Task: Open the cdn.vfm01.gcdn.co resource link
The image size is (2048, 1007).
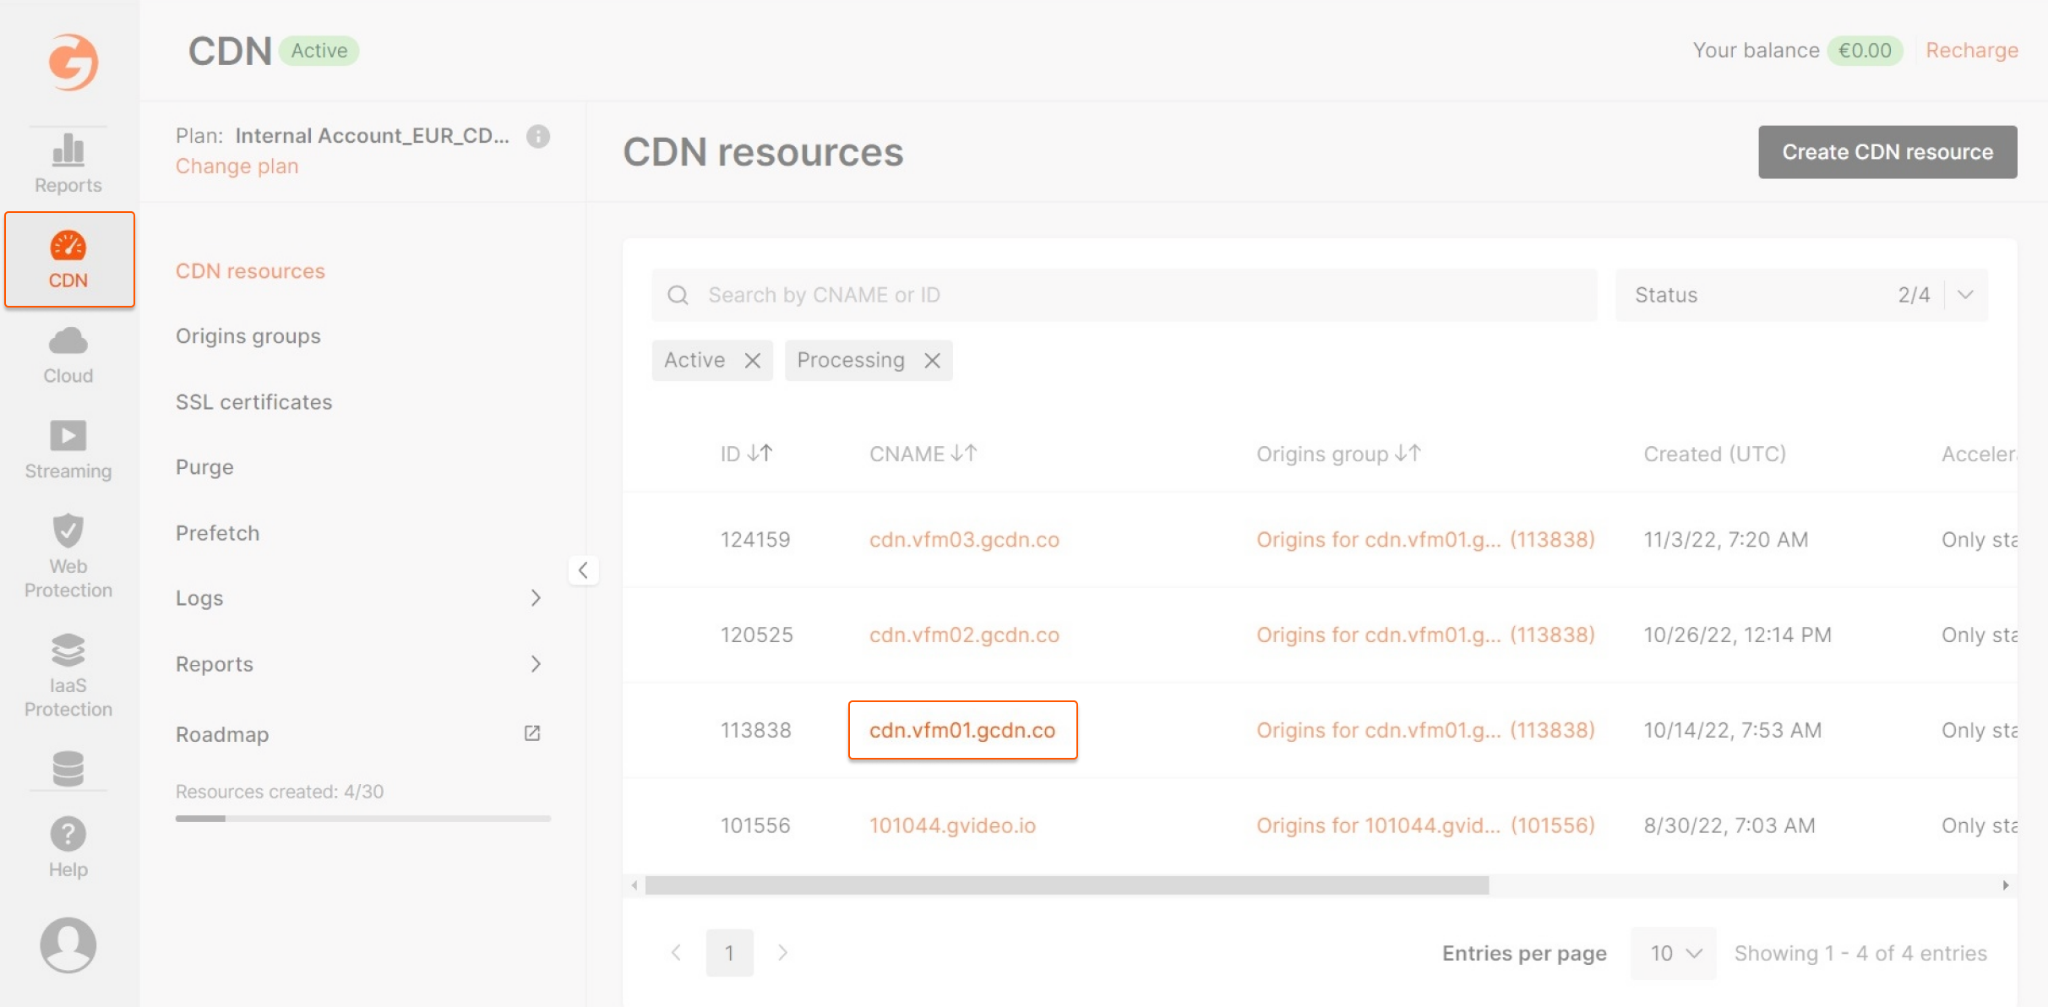Action: (x=962, y=730)
